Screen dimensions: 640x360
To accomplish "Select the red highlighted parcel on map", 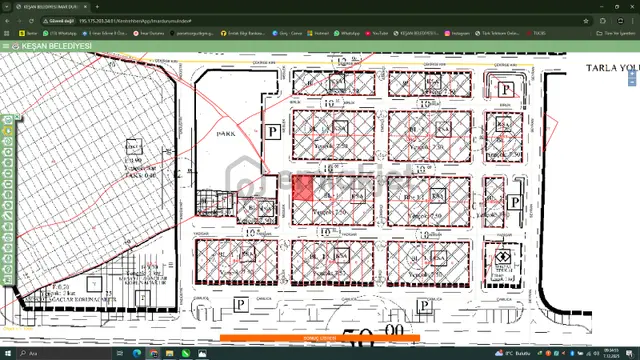I will pos(303,188).
